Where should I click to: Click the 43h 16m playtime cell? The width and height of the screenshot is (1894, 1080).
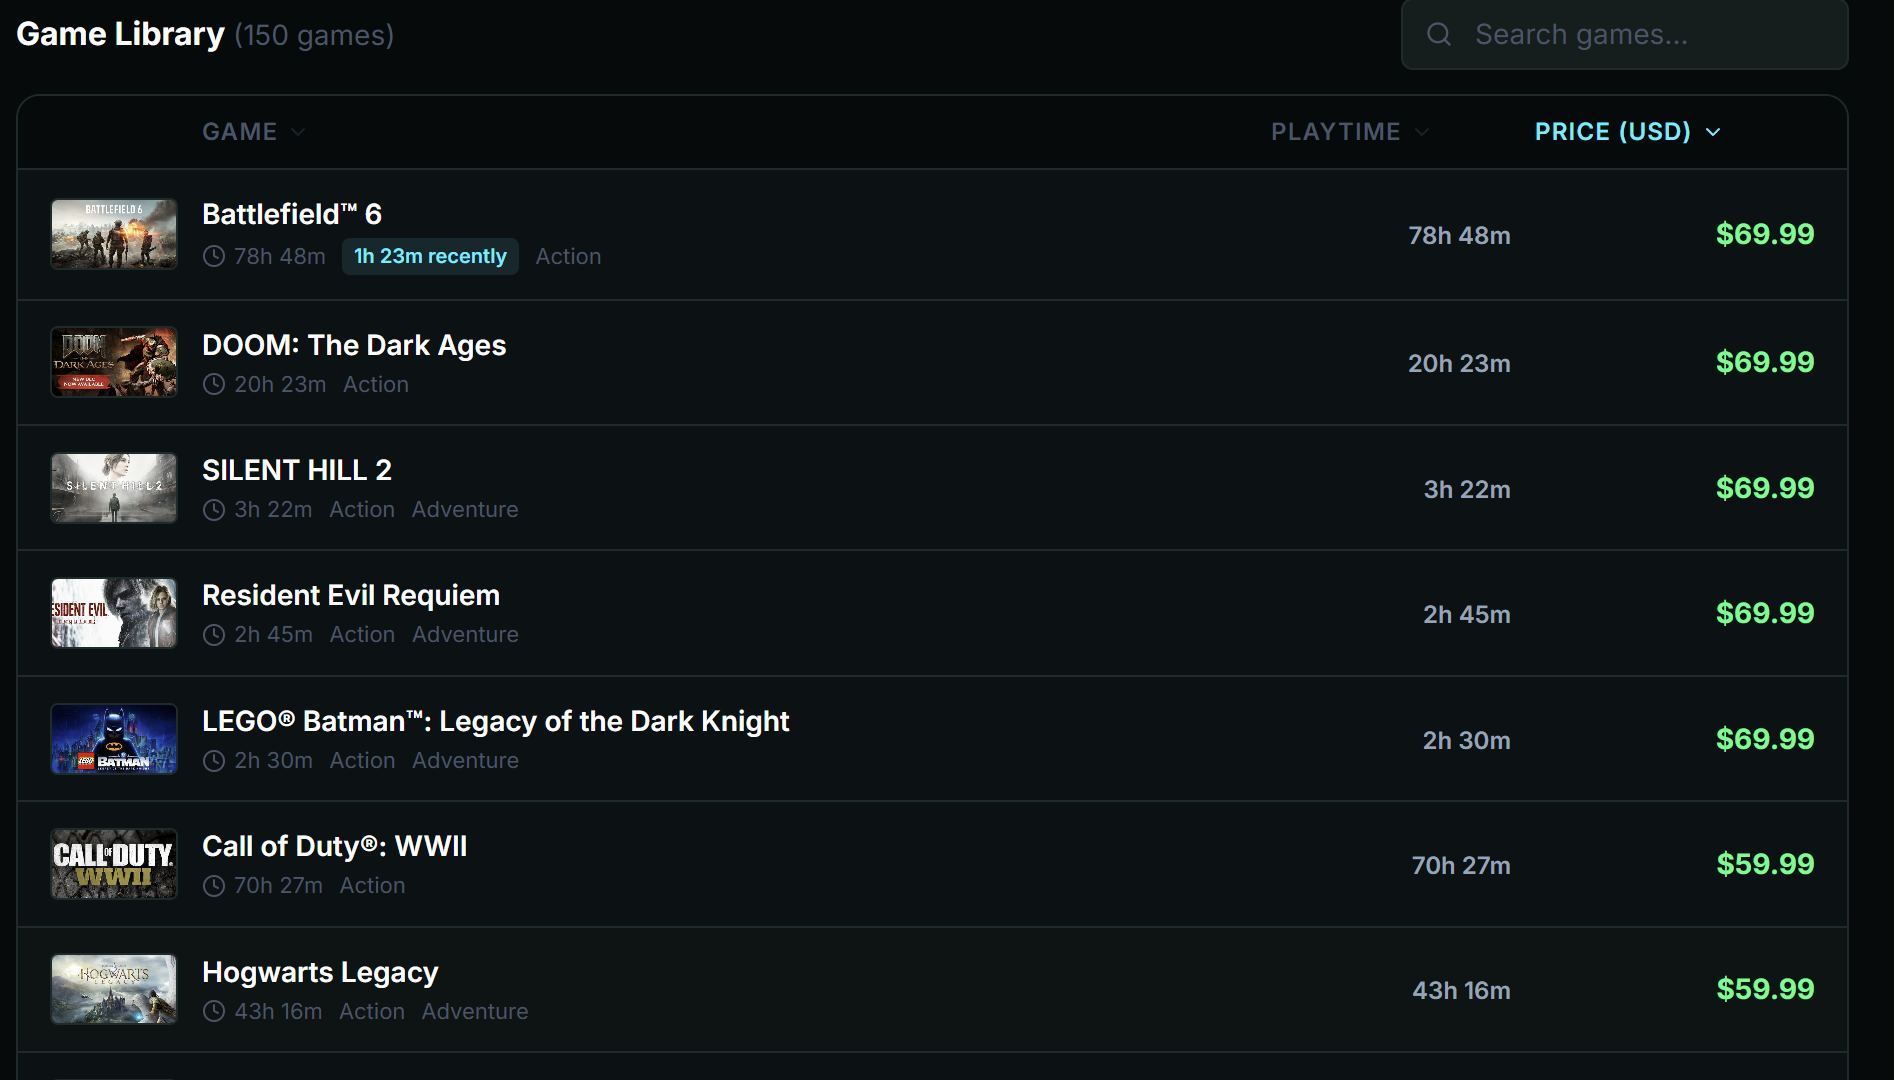point(1461,990)
